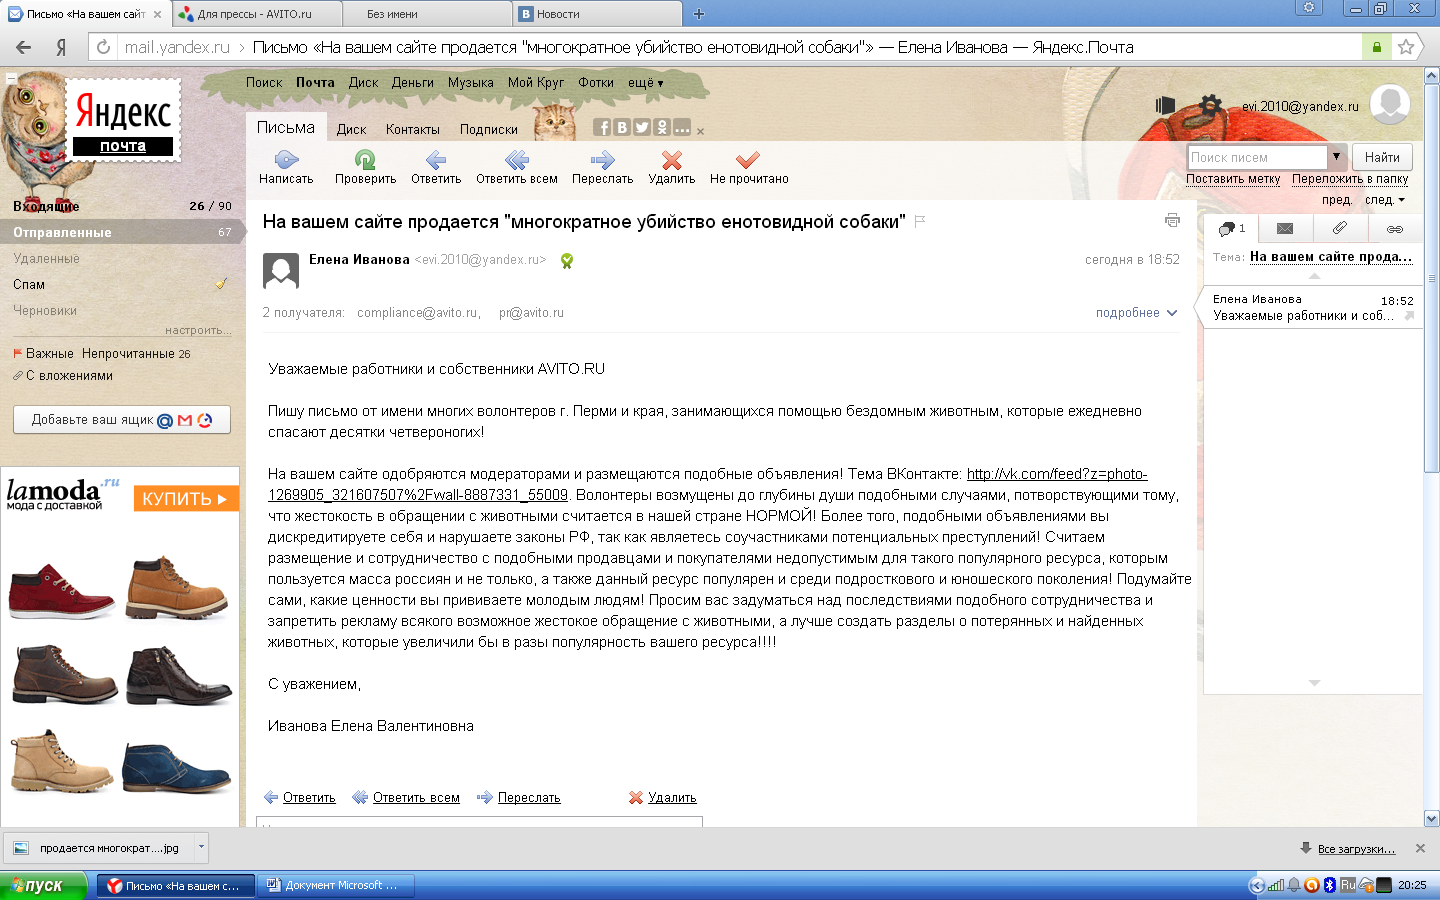Focus the Поиск писем search field
Viewport: 1440px width, 900px height.
pyautogui.click(x=1257, y=157)
